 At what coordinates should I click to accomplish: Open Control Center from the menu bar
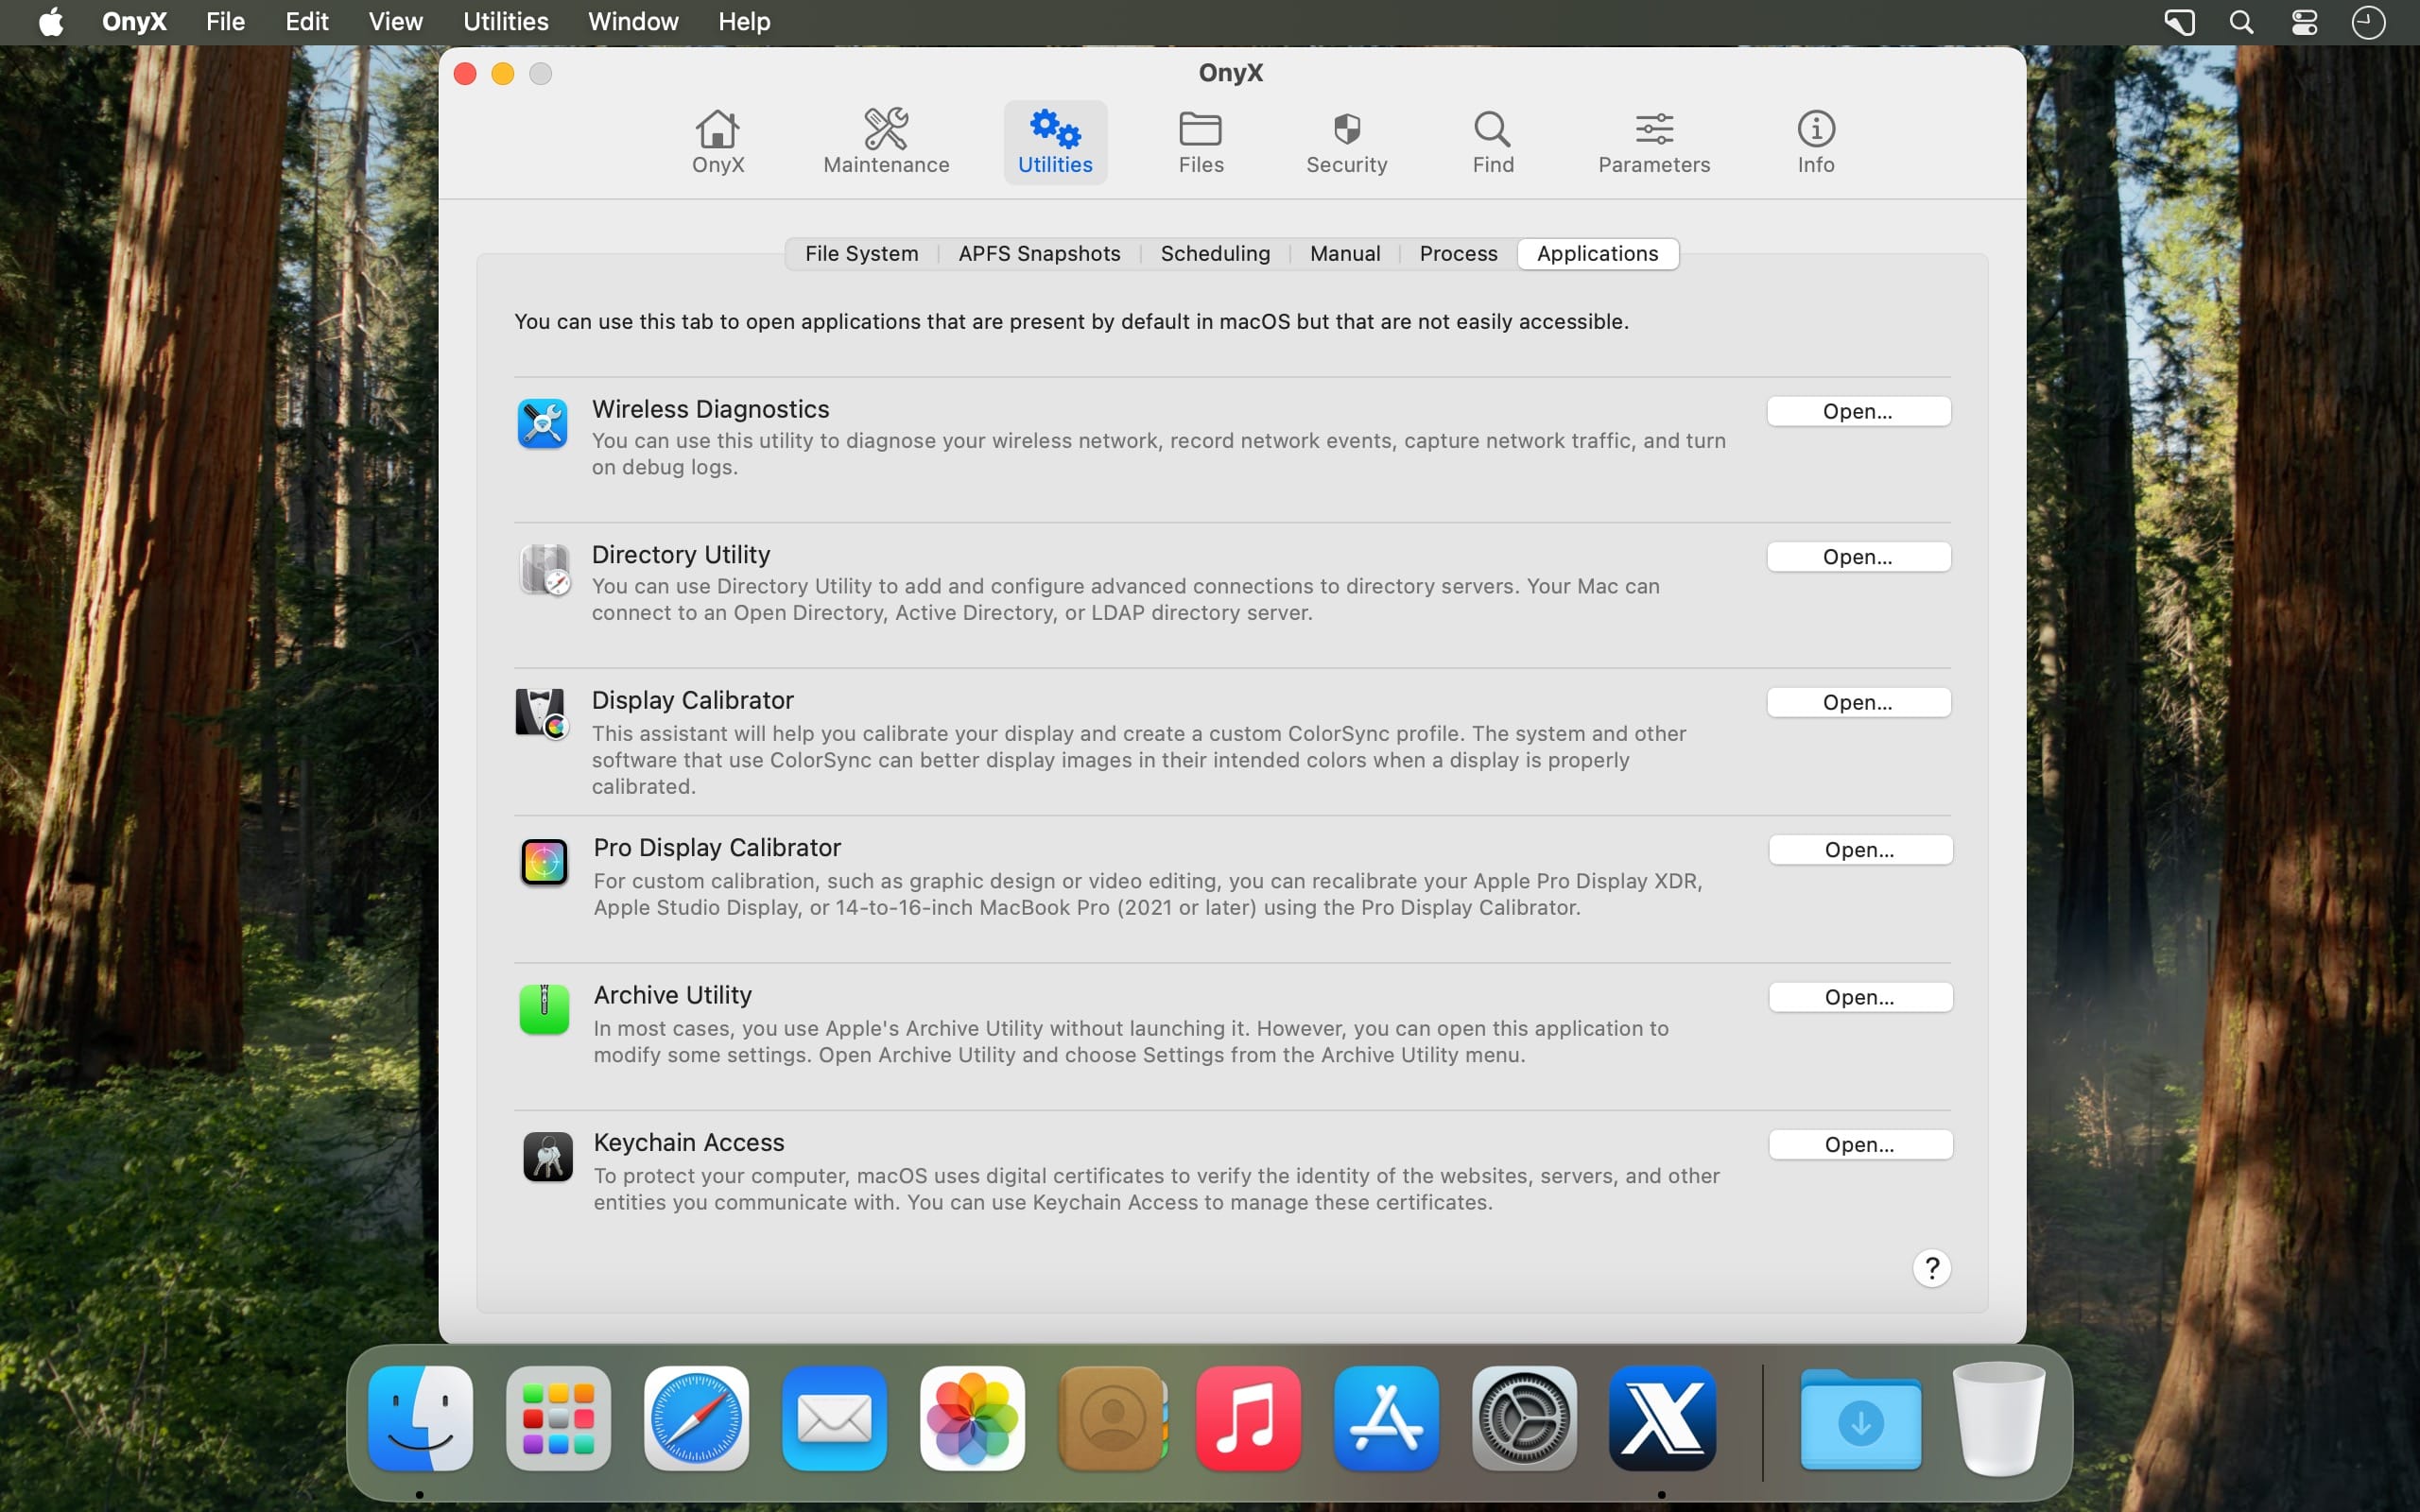pos(2304,22)
